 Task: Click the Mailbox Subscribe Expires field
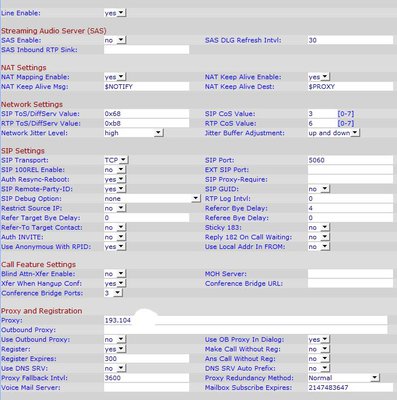coord(350,388)
